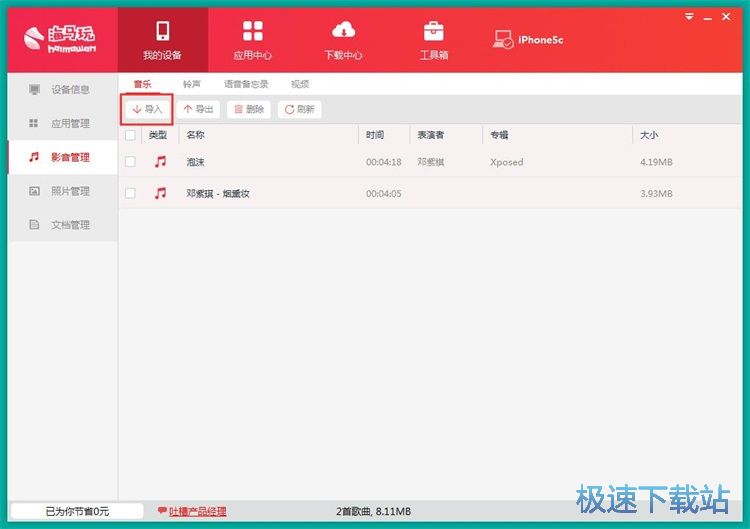The width and height of the screenshot is (750, 529).
Task: Click the 刷新 refresh button
Action: click(x=299, y=110)
